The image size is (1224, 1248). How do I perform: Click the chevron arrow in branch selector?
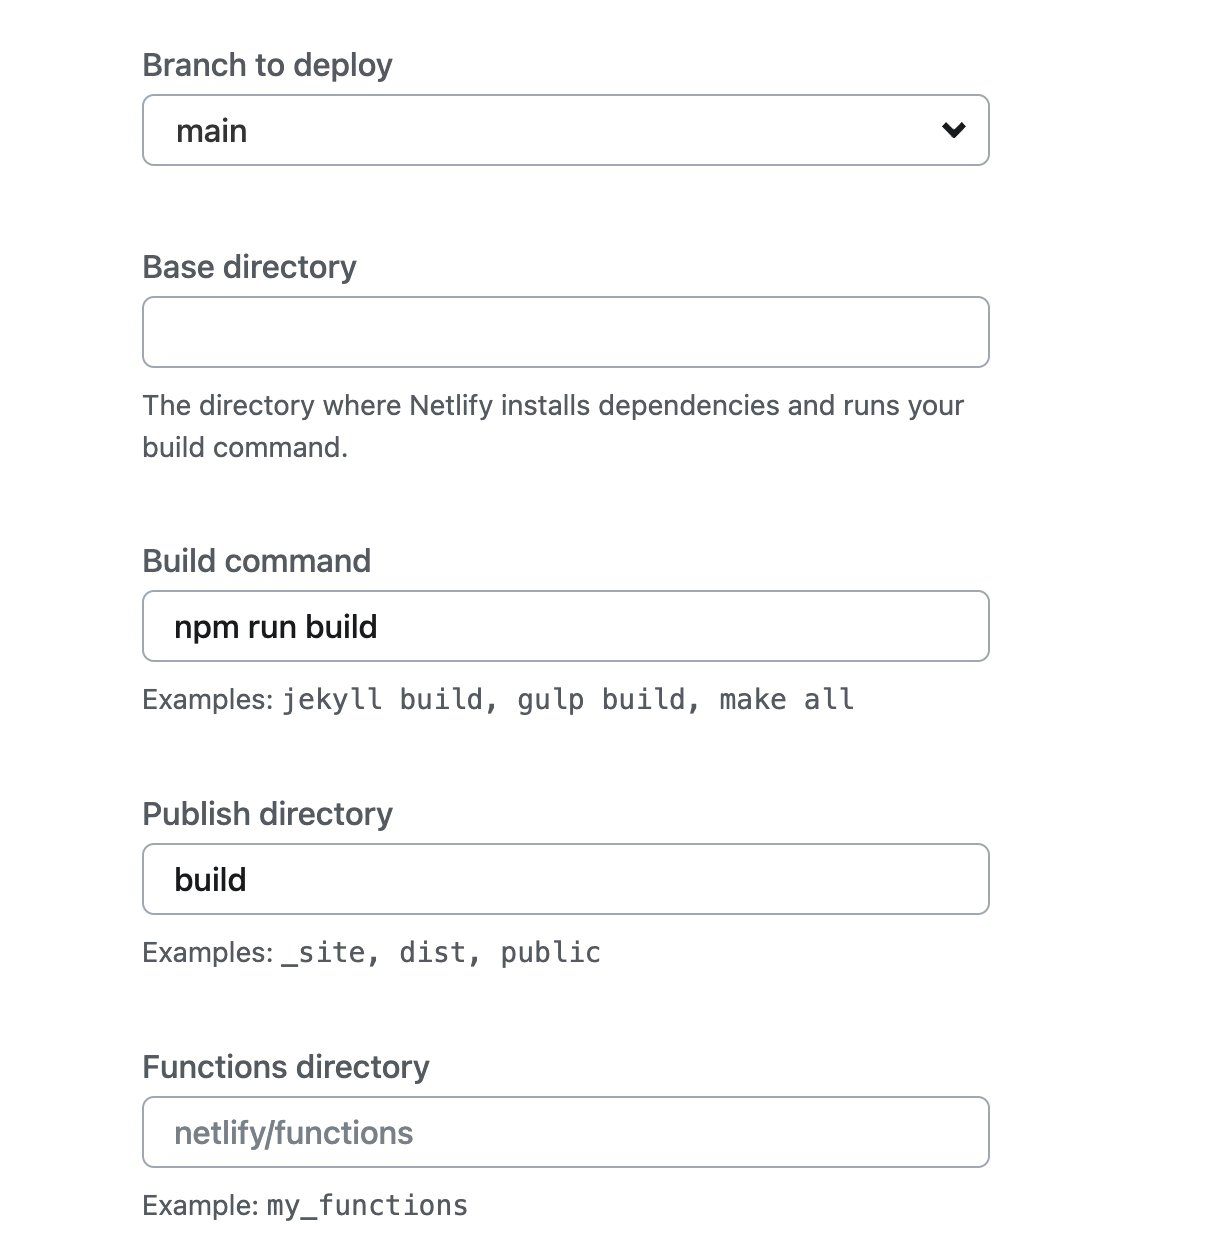pyautogui.click(x=954, y=130)
